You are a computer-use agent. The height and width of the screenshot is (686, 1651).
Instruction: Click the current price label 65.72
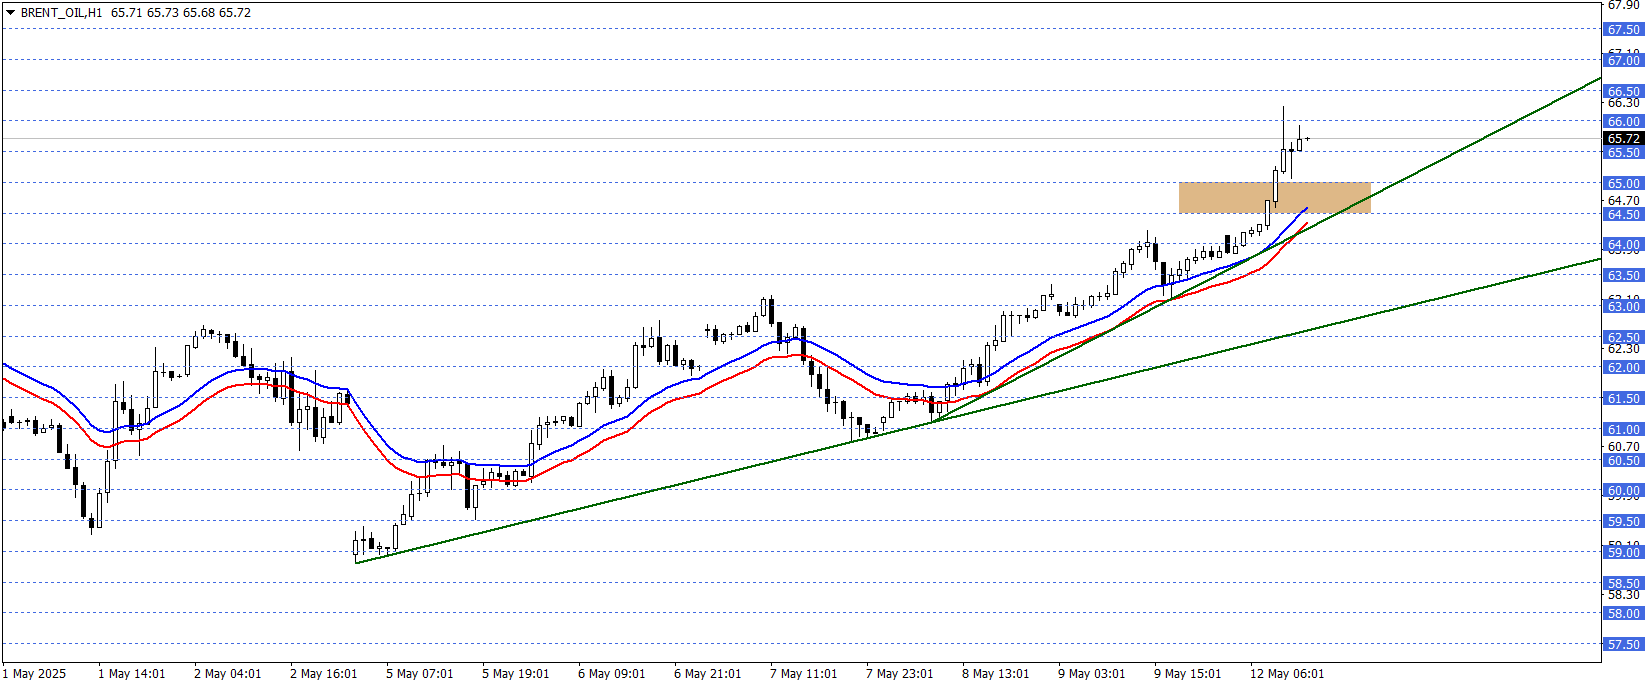point(1623,138)
